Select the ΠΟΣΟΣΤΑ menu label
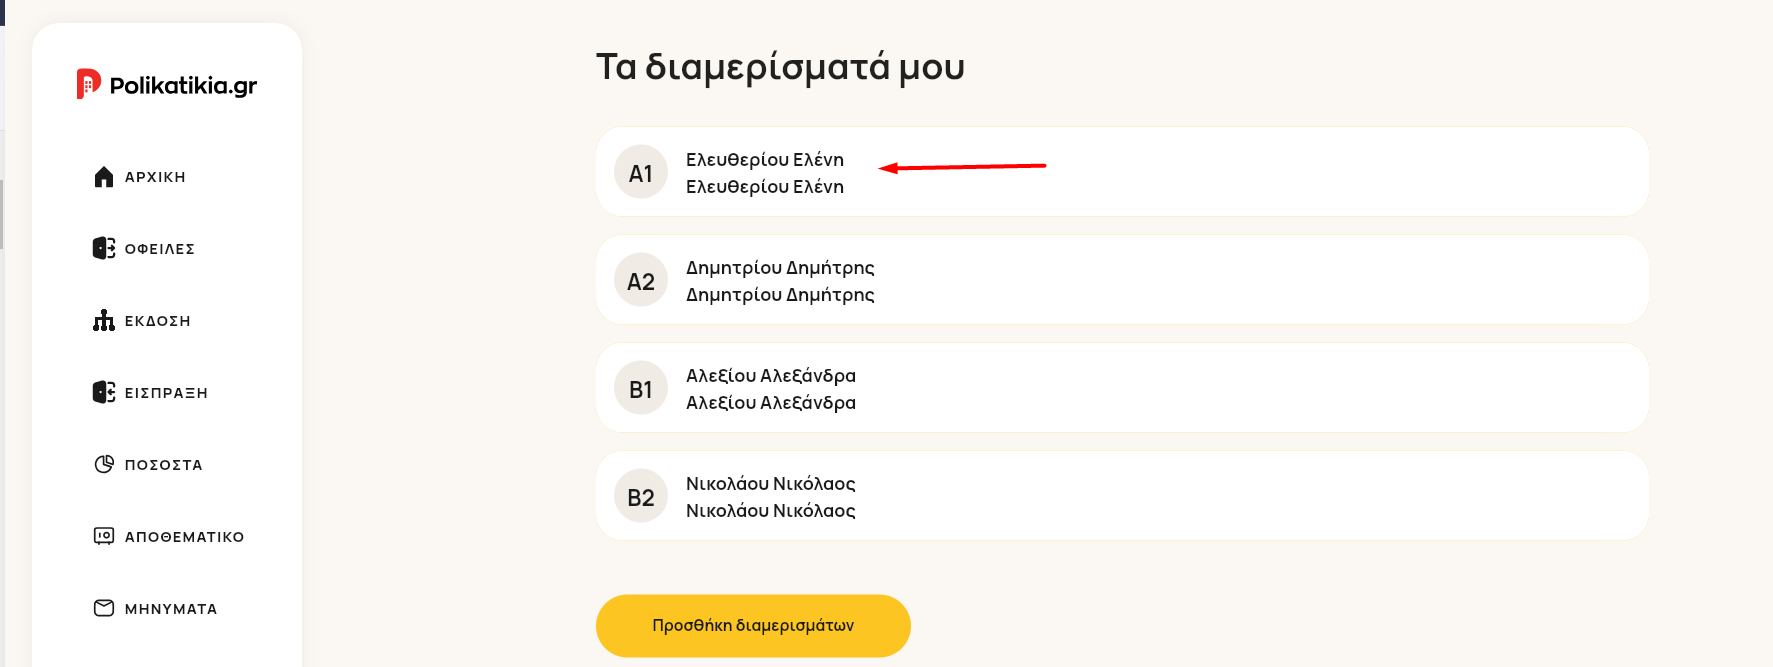 pyautogui.click(x=163, y=465)
